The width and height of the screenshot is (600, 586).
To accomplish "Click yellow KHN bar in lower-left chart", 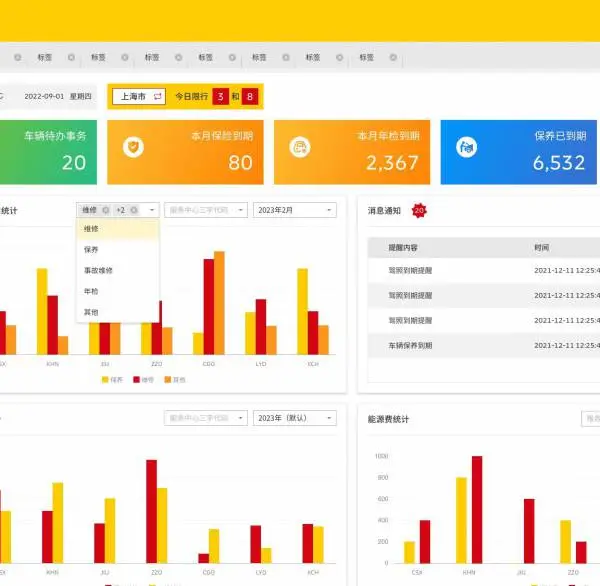I will tap(58, 523).
